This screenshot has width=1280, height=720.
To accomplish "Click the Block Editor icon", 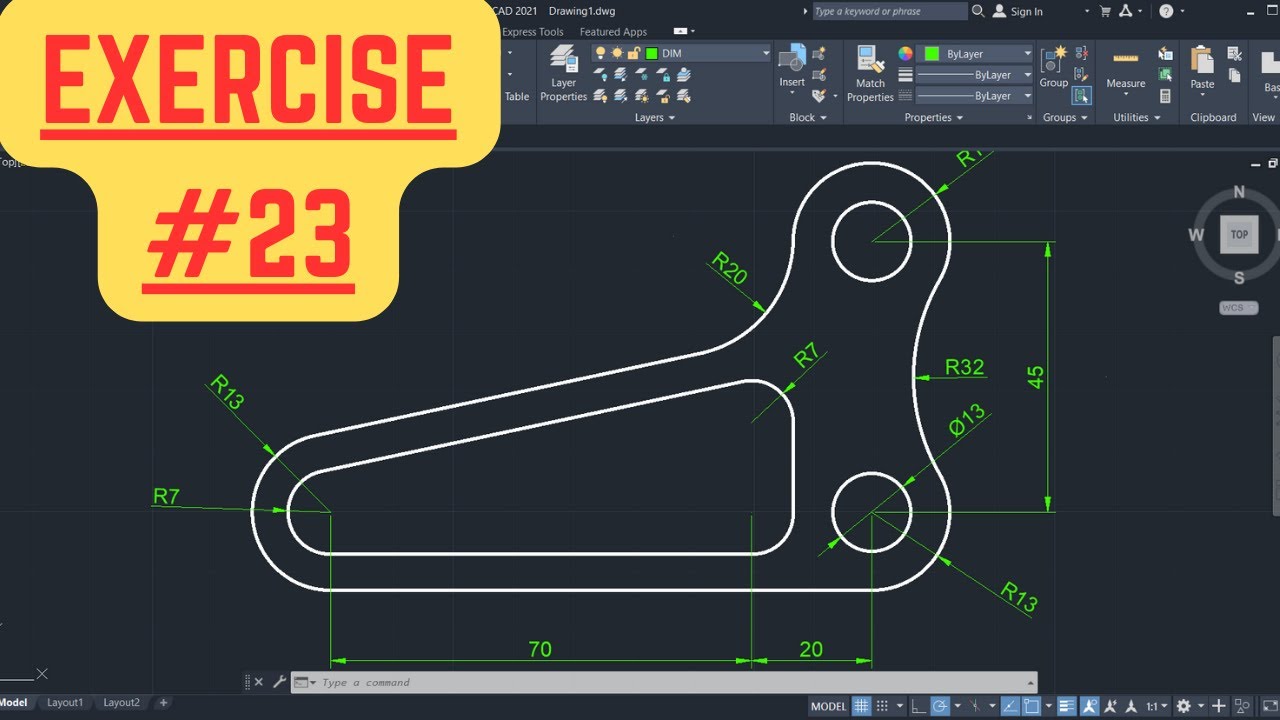I will coord(819,75).
